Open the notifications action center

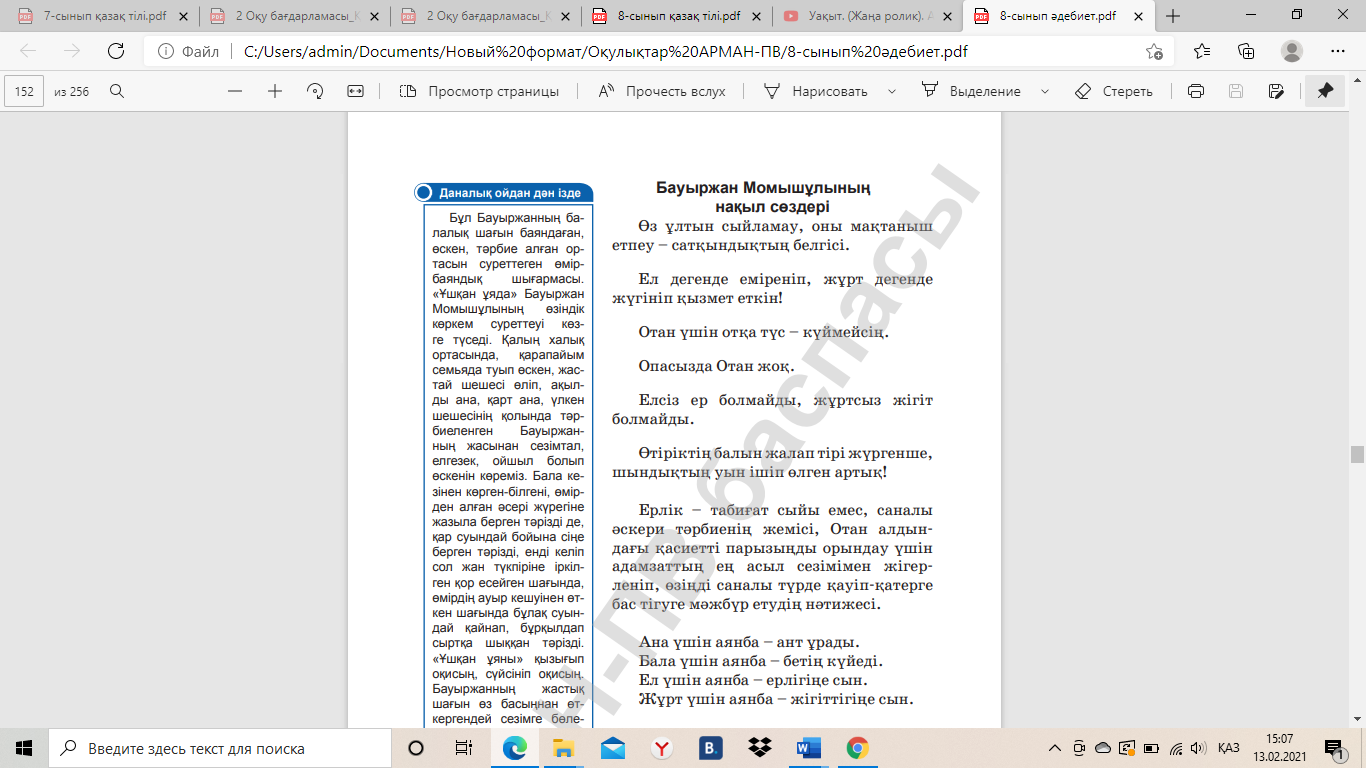pos(1333,748)
